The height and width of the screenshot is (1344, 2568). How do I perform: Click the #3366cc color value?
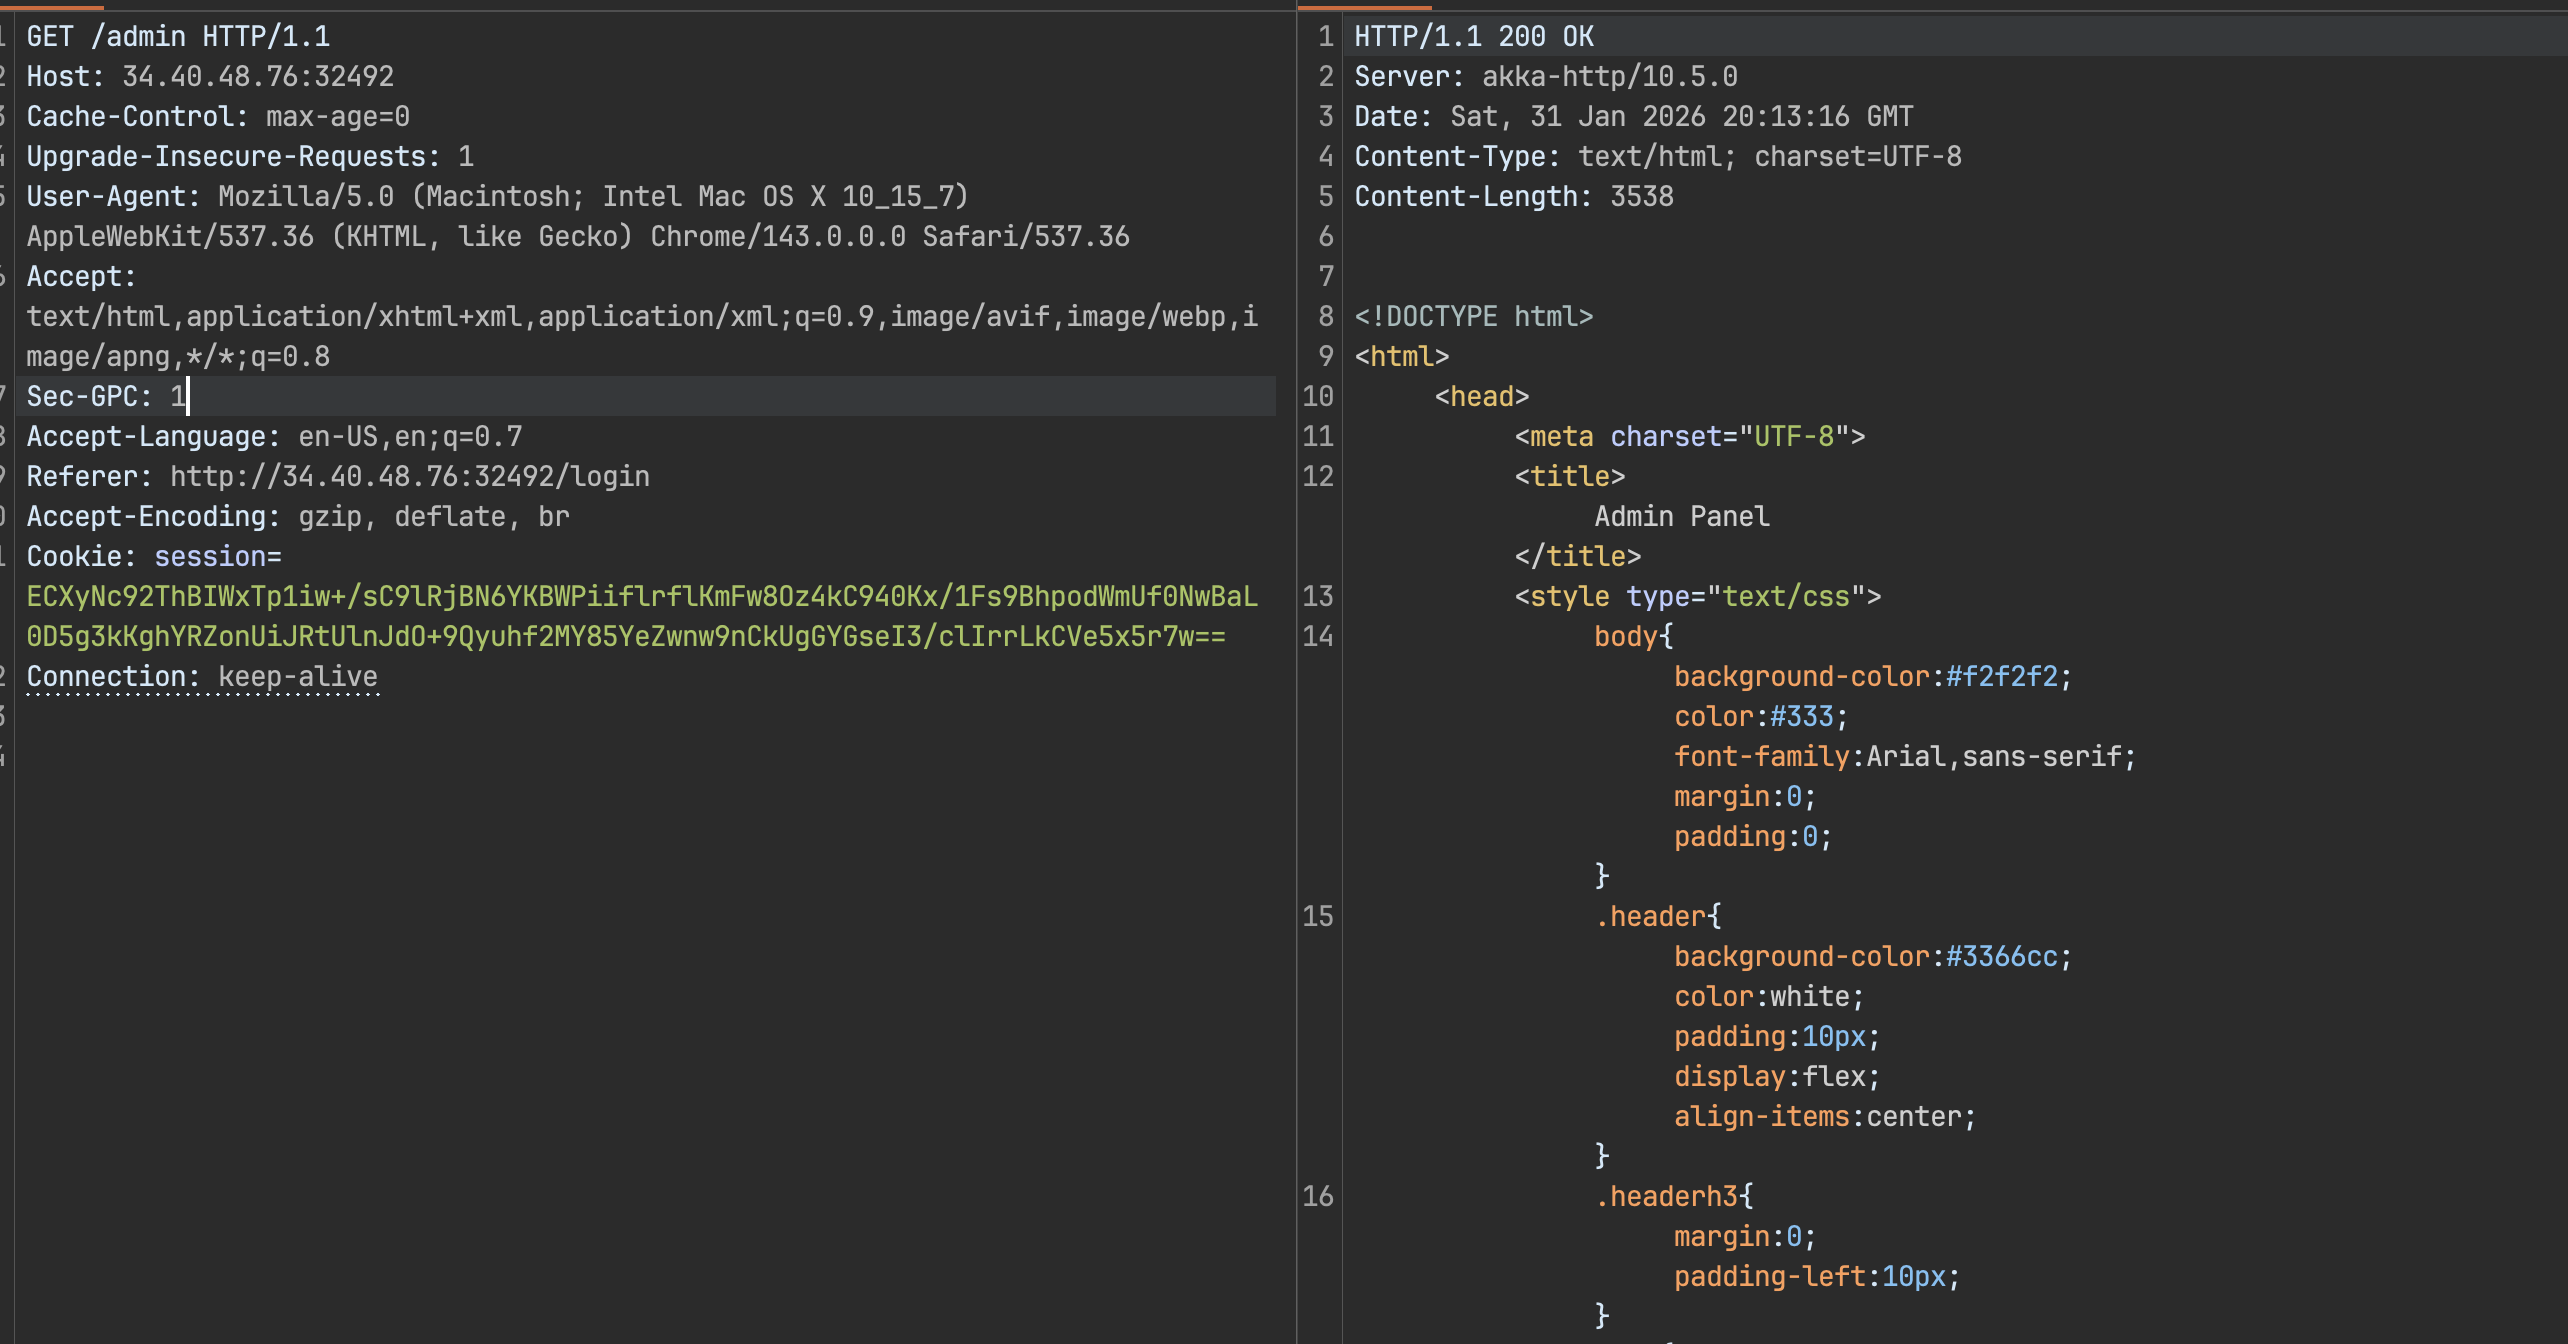[x=2001, y=957]
